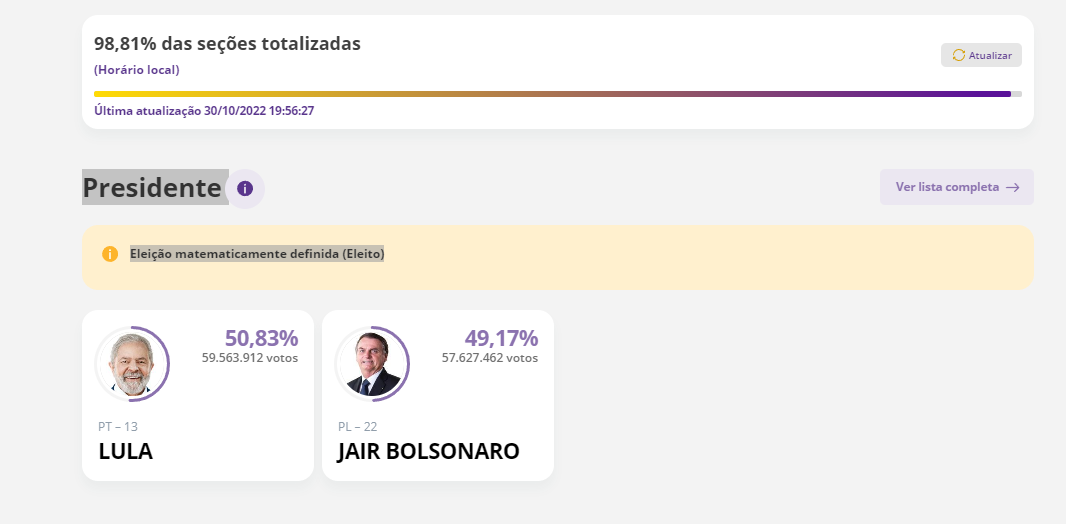The height and width of the screenshot is (524, 1066).
Task: Select Jair Bolsonaro's candidate photo
Action: (x=372, y=364)
